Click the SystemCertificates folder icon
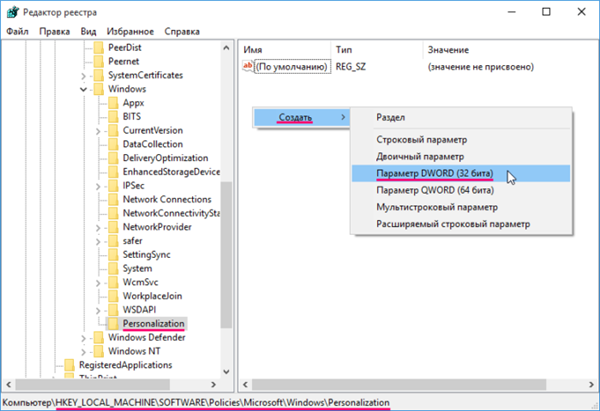The width and height of the screenshot is (600, 411). tap(99, 75)
